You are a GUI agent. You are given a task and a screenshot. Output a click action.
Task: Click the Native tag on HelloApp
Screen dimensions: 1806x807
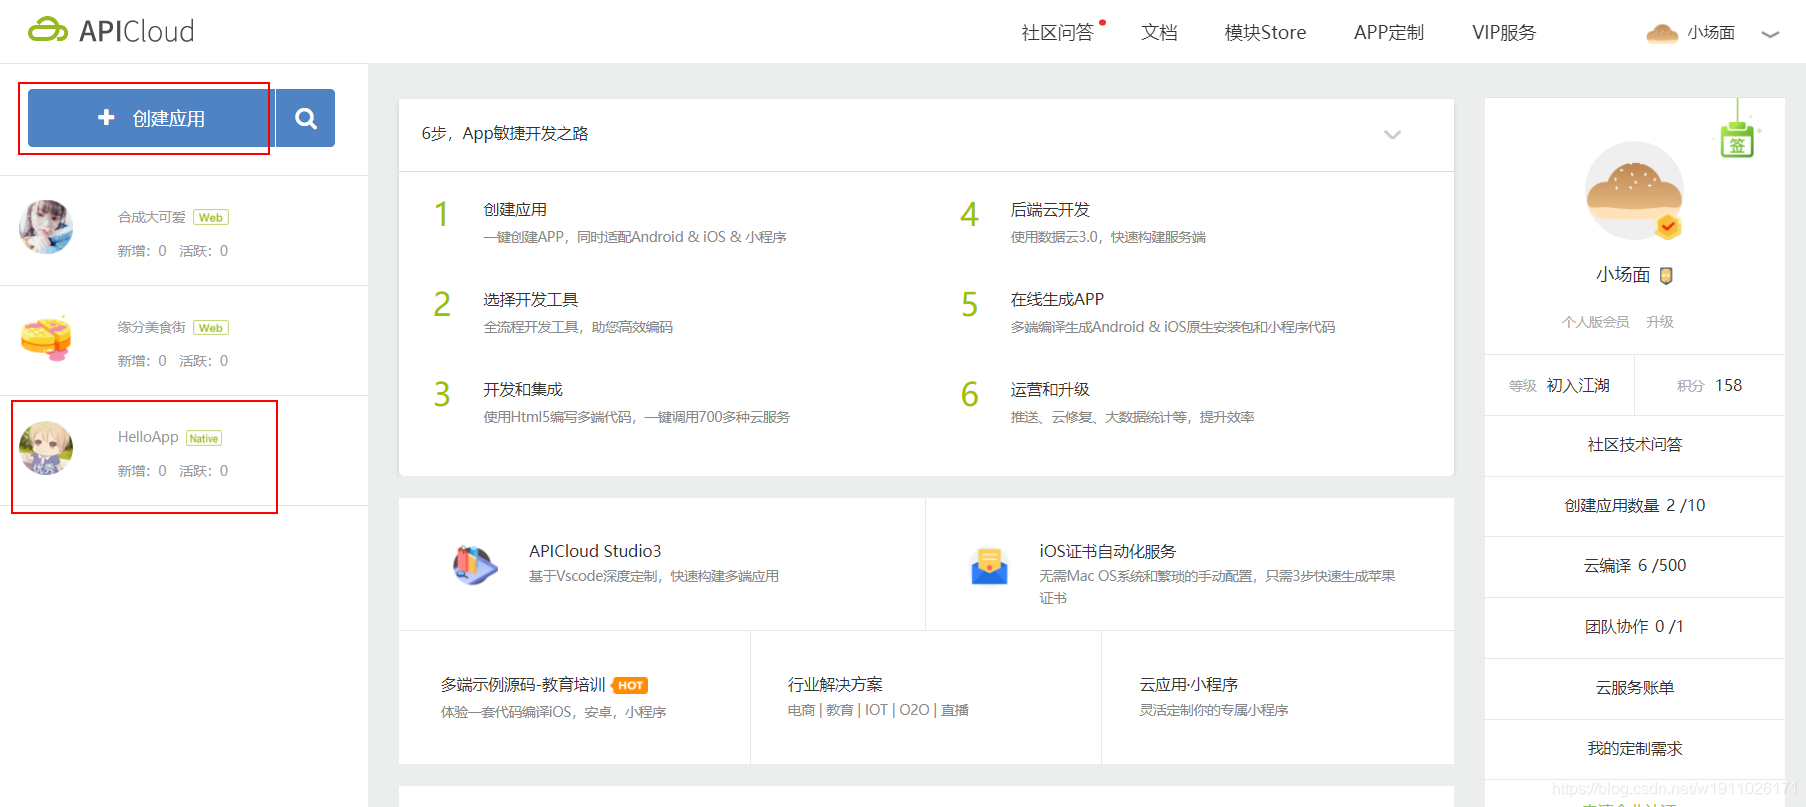204,438
